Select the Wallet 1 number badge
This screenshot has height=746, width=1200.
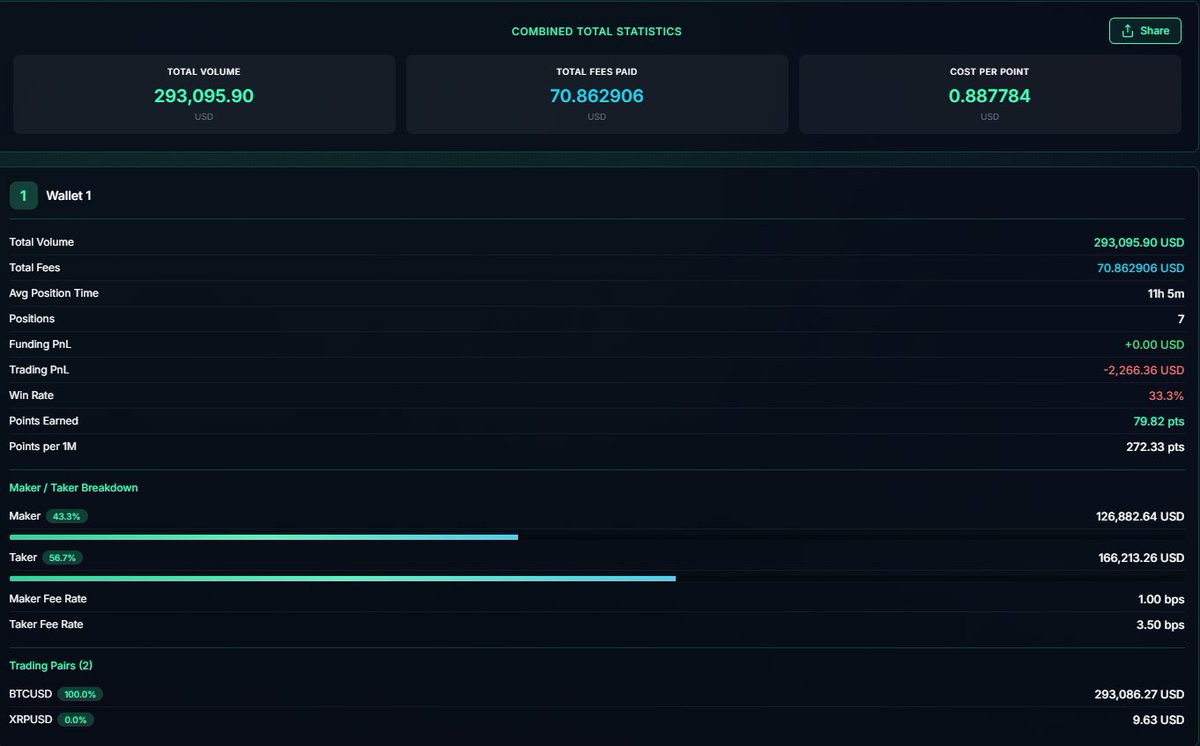point(23,196)
